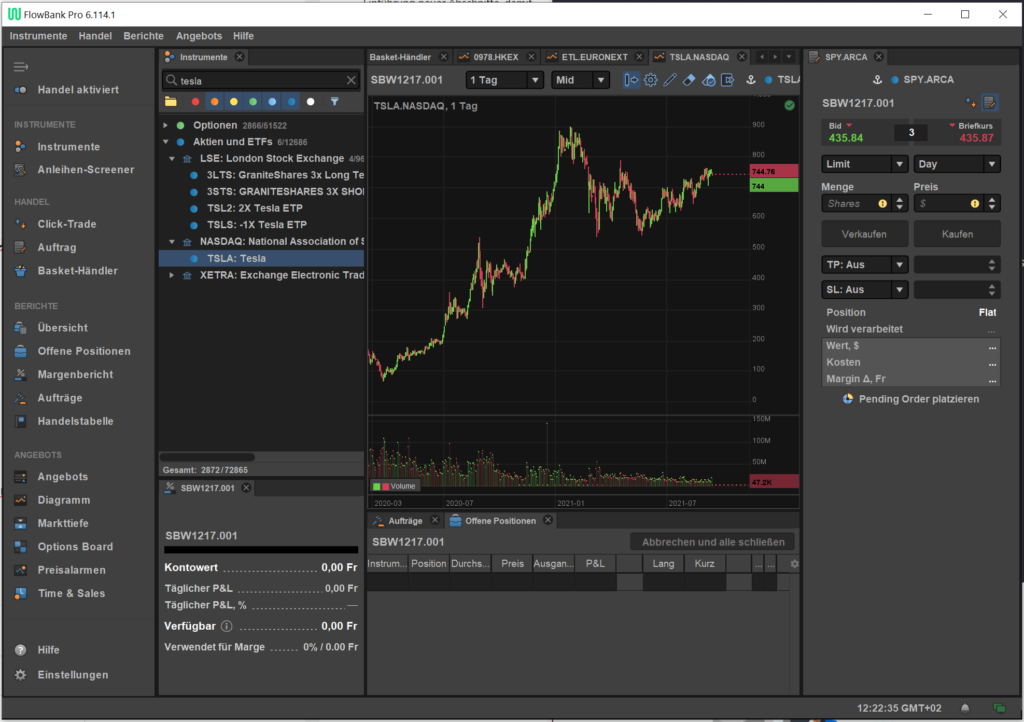This screenshot has width=1024, height=722.
Task: Toggle the yellow color filter
Action: [234, 102]
